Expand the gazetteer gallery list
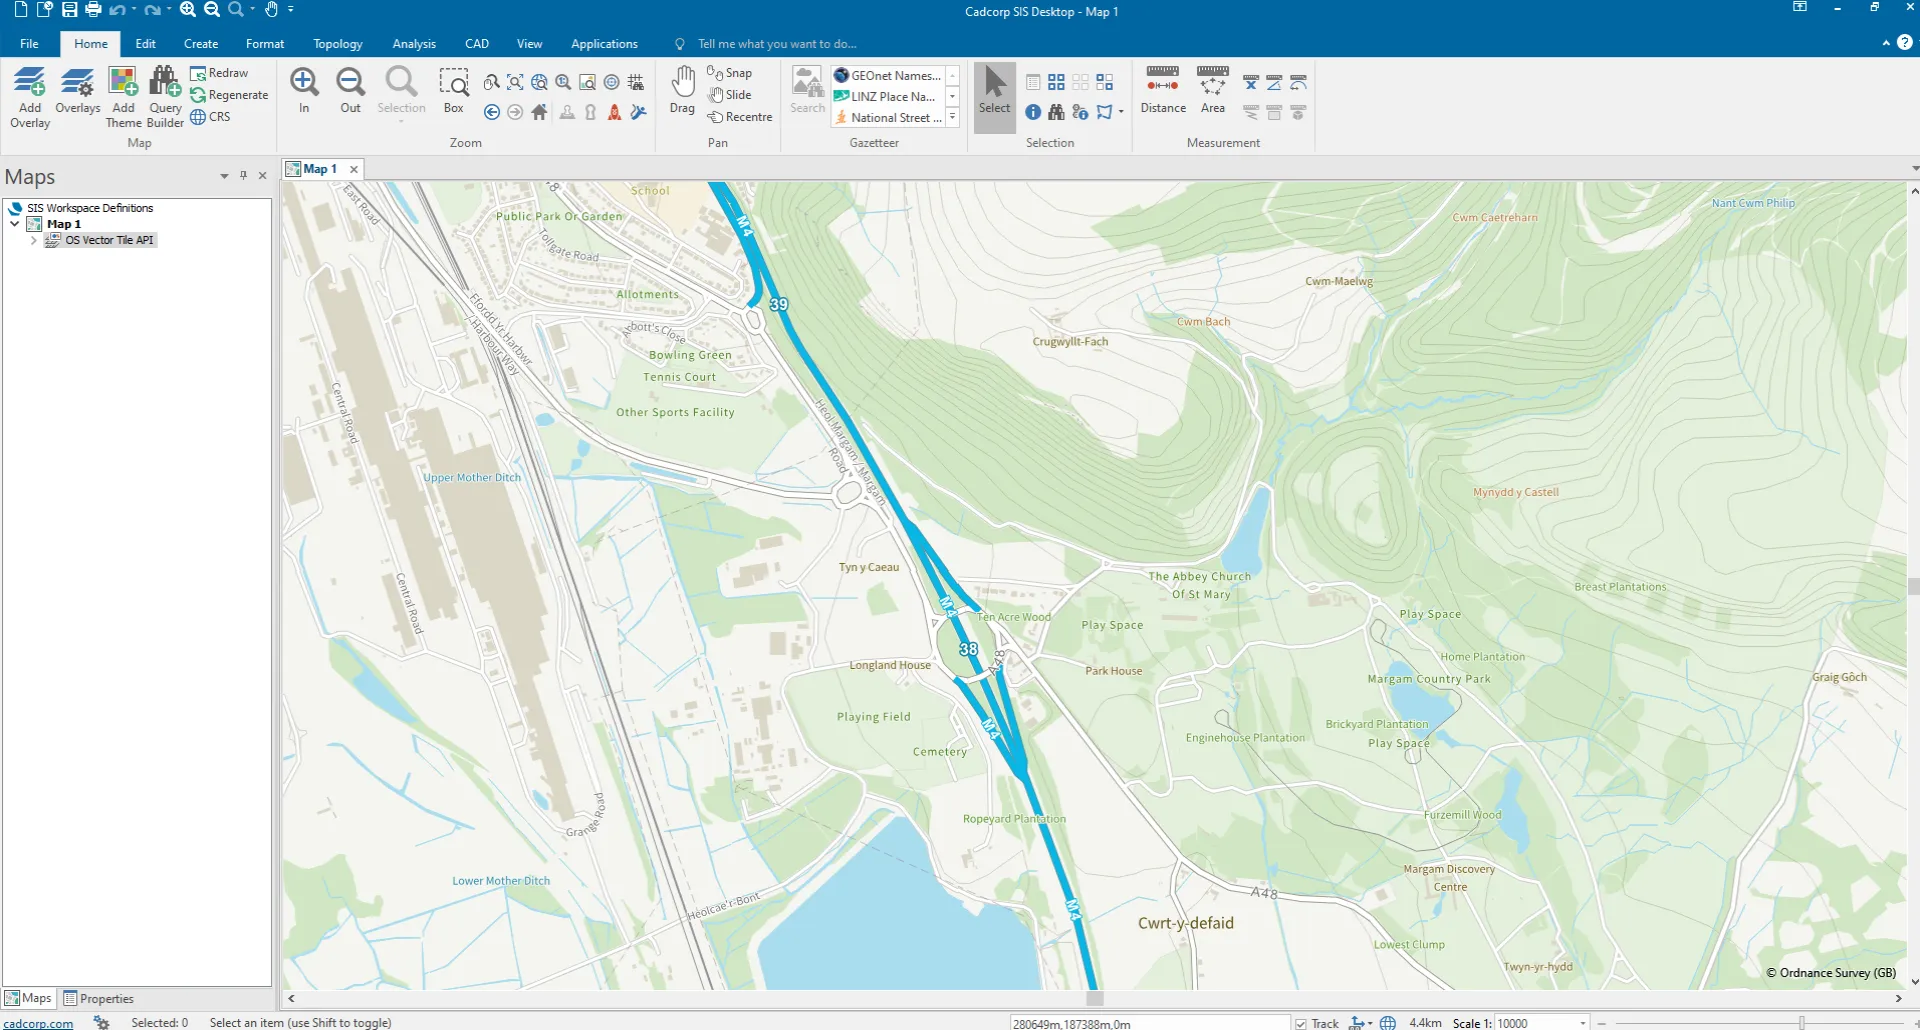1920x1030 pixels. pyautogui.click(x=953, y=117)
